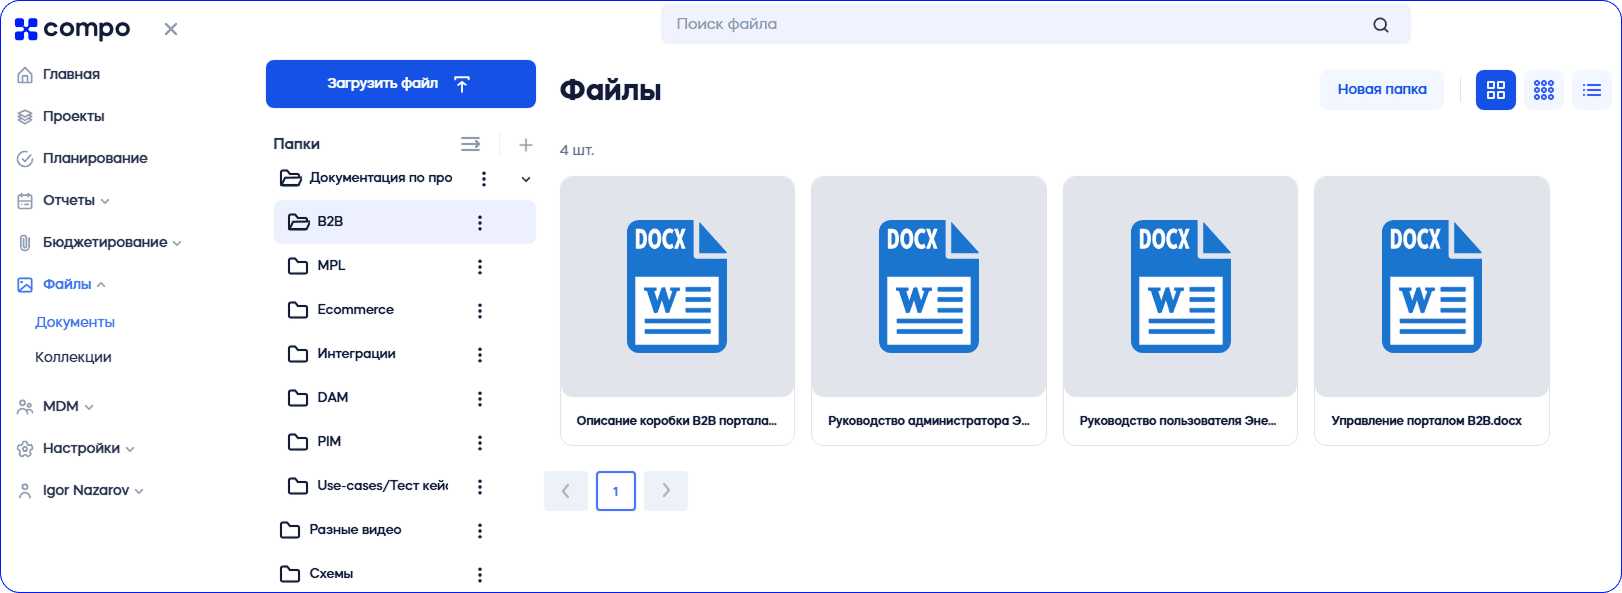Open three-dot menu for B2B folder
This screenshot has width=1622, height=593.
(480, 223)
